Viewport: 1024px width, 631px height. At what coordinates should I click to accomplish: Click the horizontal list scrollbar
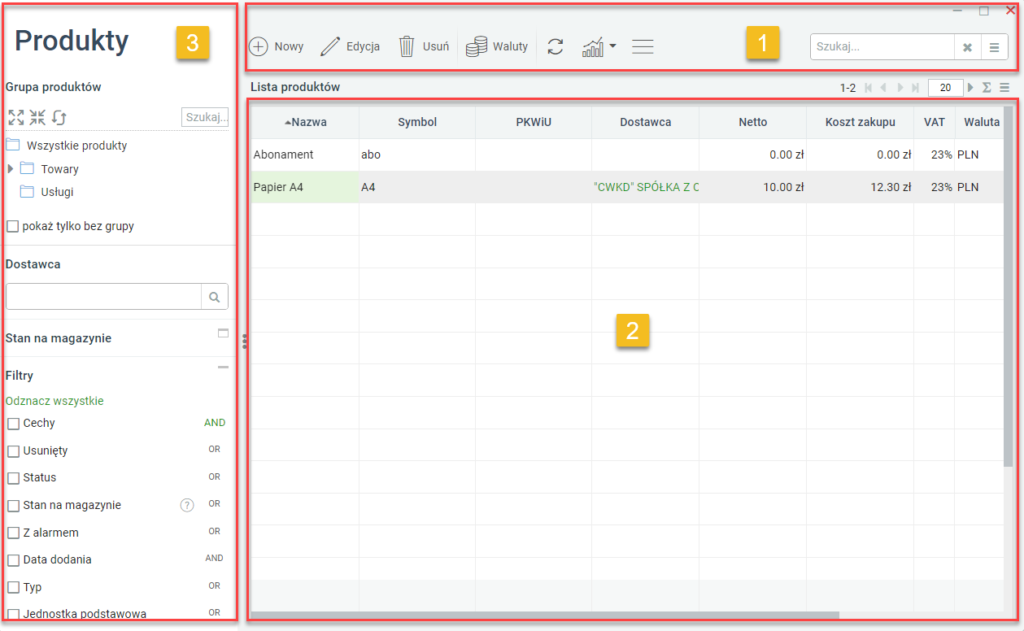click(545, 615)
